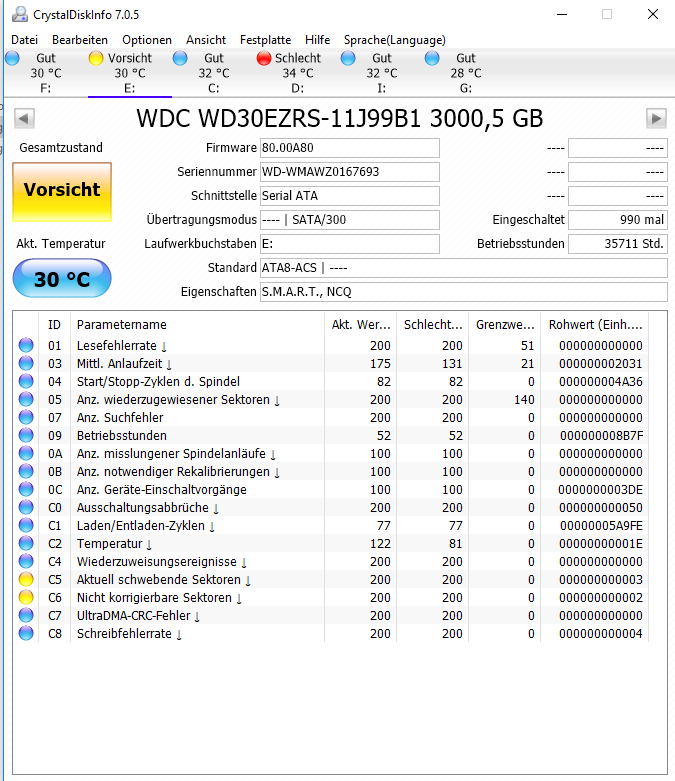This screenshot has height=781, width=675.
Task: Click status orb for UltraDMA-CRC-Fehler row
Action: pos(26,615)
